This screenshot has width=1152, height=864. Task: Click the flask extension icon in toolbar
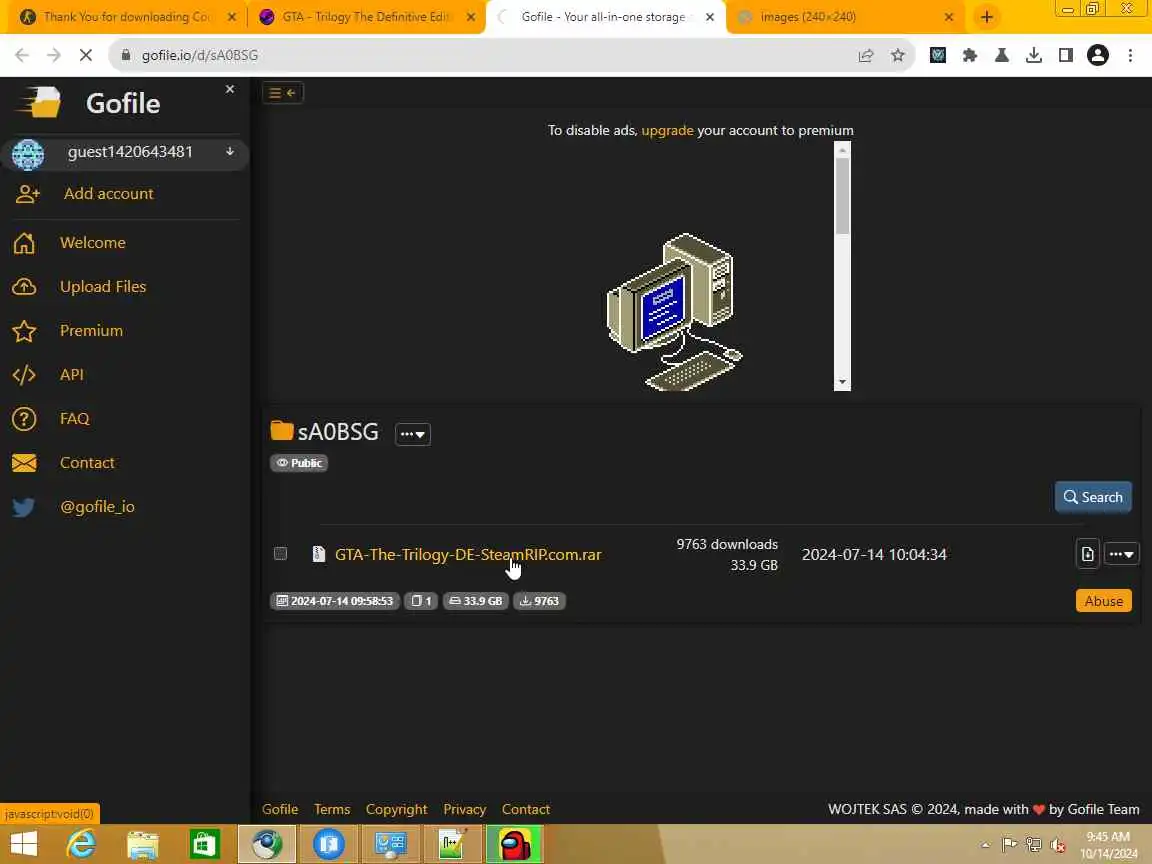1001,55
